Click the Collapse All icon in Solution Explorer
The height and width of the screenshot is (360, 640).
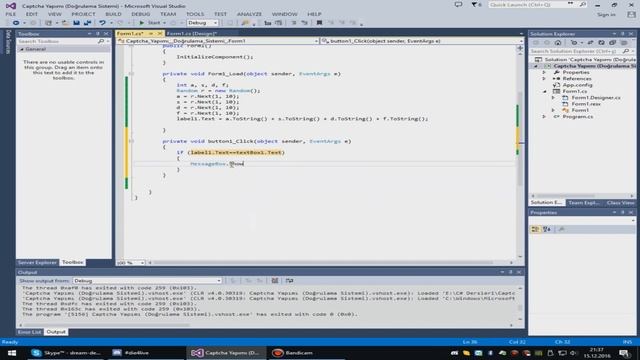coord(613,42)
